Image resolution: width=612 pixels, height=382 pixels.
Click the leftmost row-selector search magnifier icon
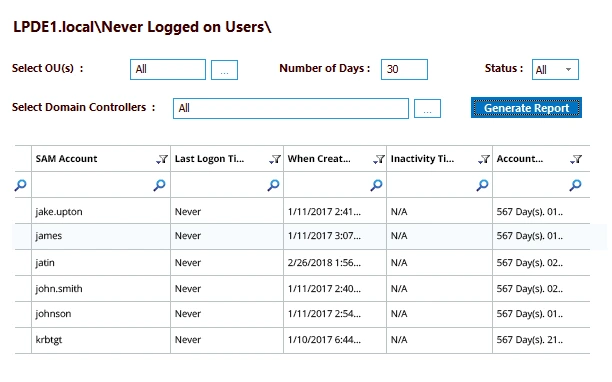[x=20, y=185]
